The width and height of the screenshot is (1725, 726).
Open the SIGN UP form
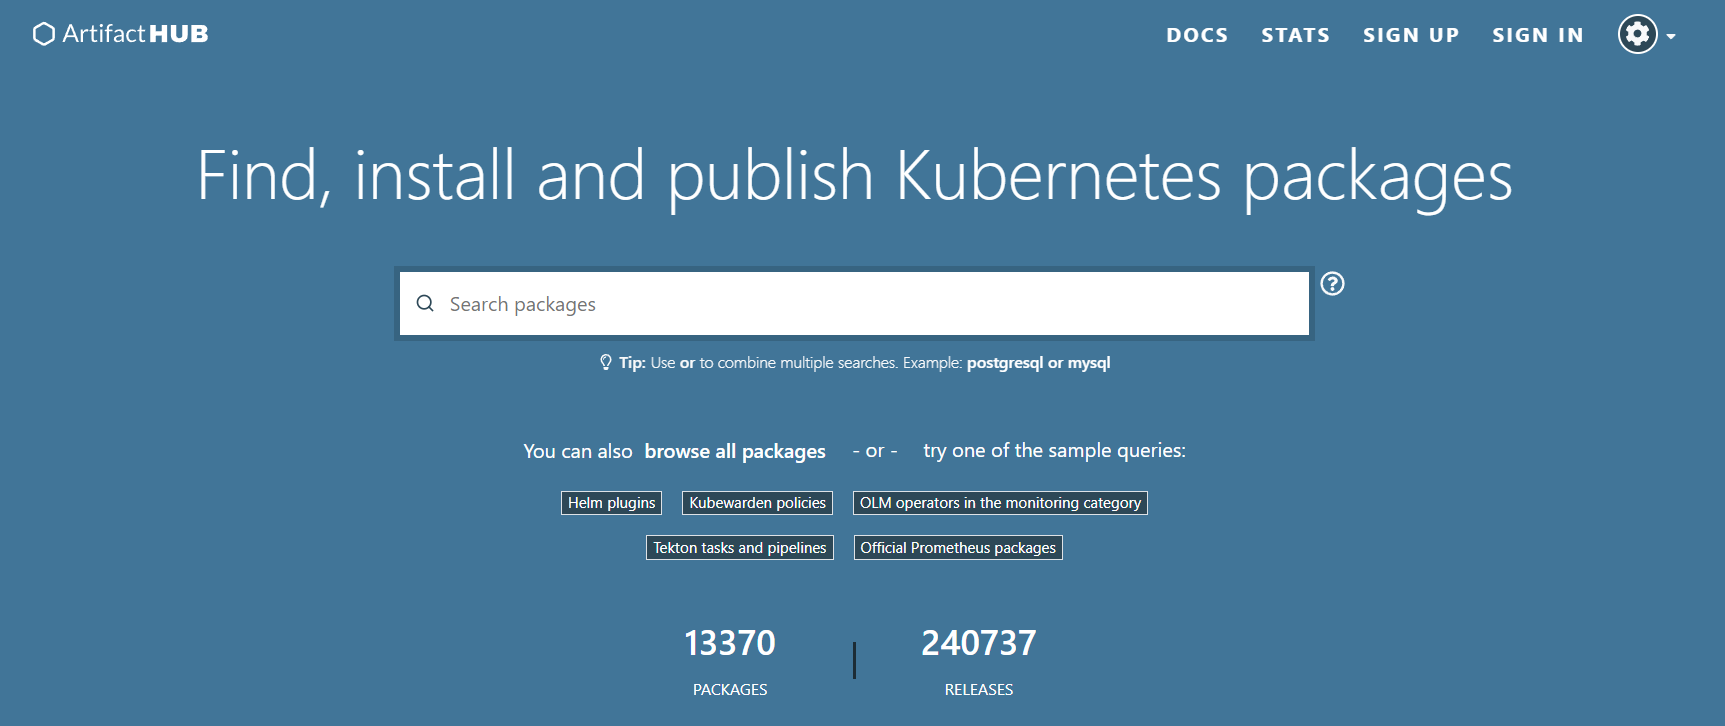pos(1411,35)
